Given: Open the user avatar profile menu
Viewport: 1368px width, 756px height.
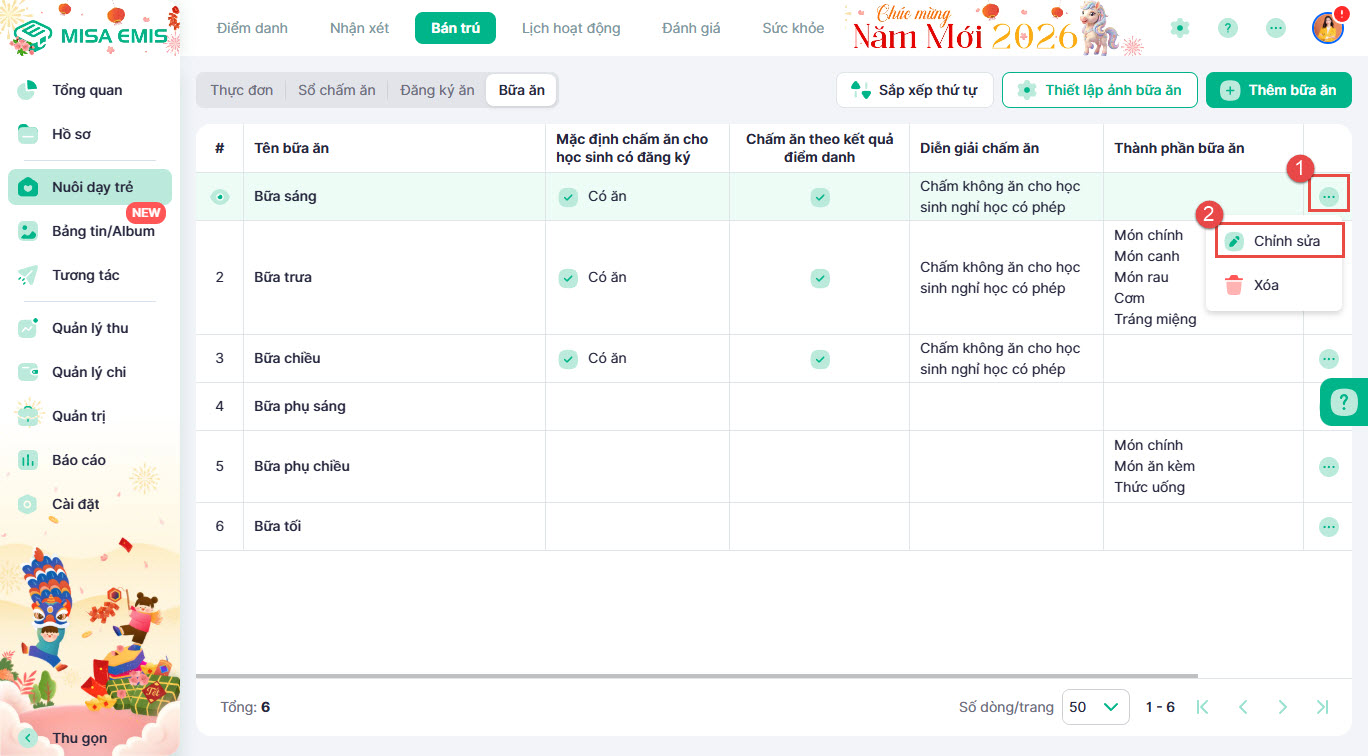Looking at the screenshot, I should [1327, 28].
